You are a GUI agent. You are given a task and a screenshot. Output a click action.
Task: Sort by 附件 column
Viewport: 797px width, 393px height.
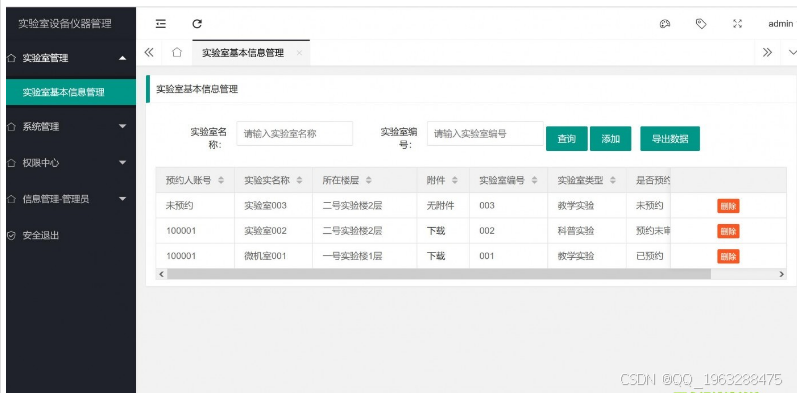(455, 180)
